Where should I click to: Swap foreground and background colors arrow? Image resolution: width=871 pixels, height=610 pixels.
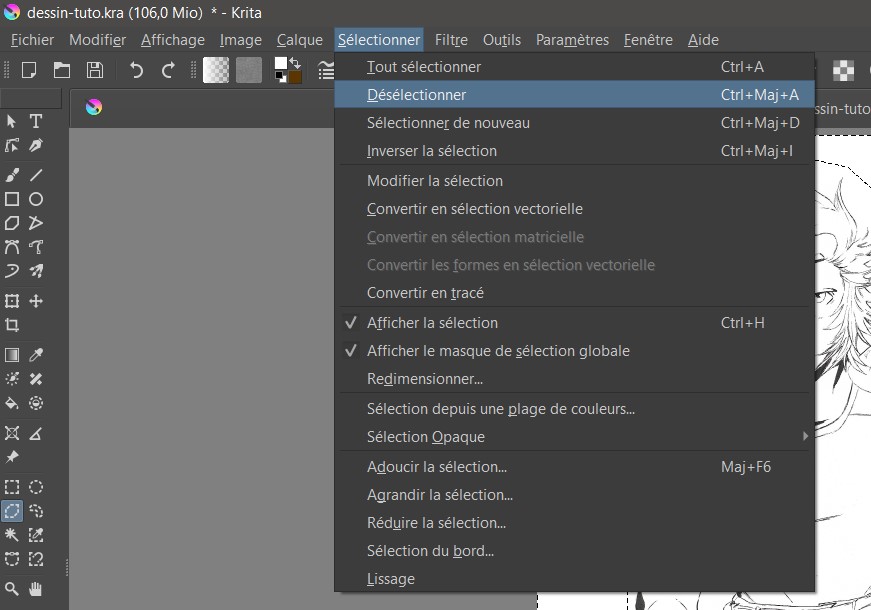(x=295, y=63)
